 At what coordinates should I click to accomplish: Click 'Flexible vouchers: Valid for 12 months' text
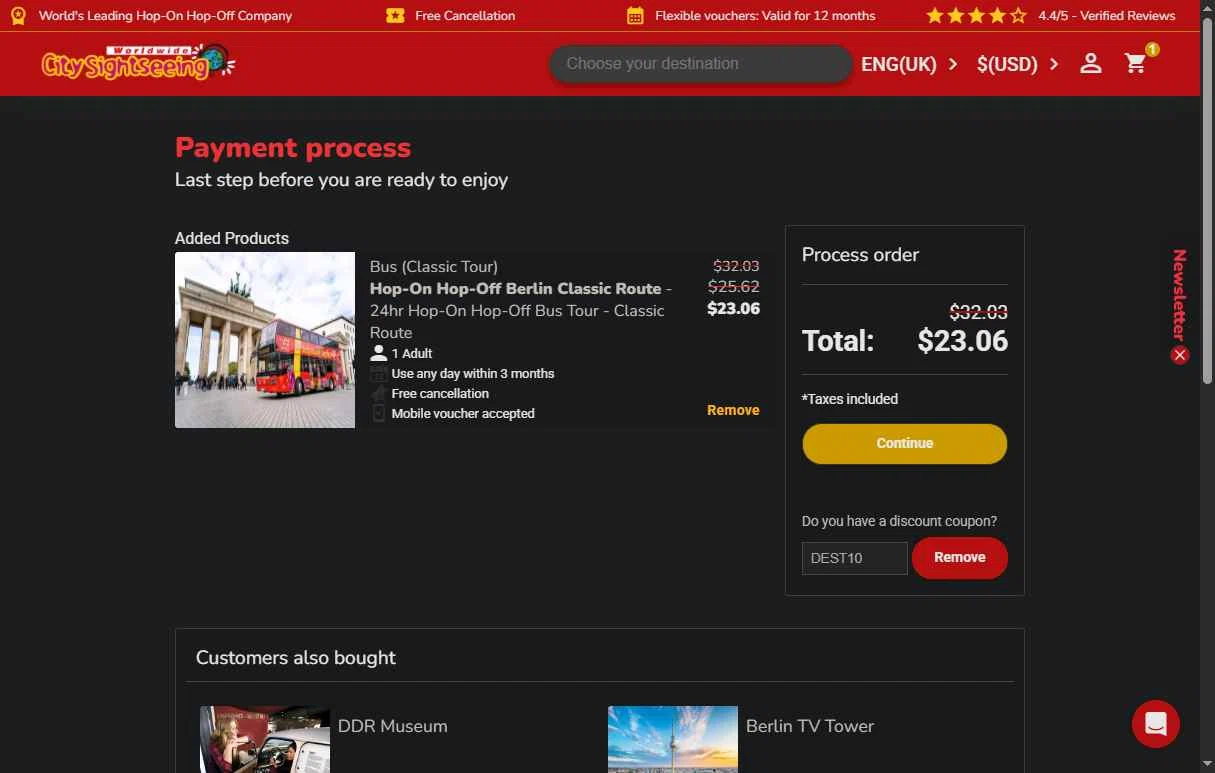[765, 16]
